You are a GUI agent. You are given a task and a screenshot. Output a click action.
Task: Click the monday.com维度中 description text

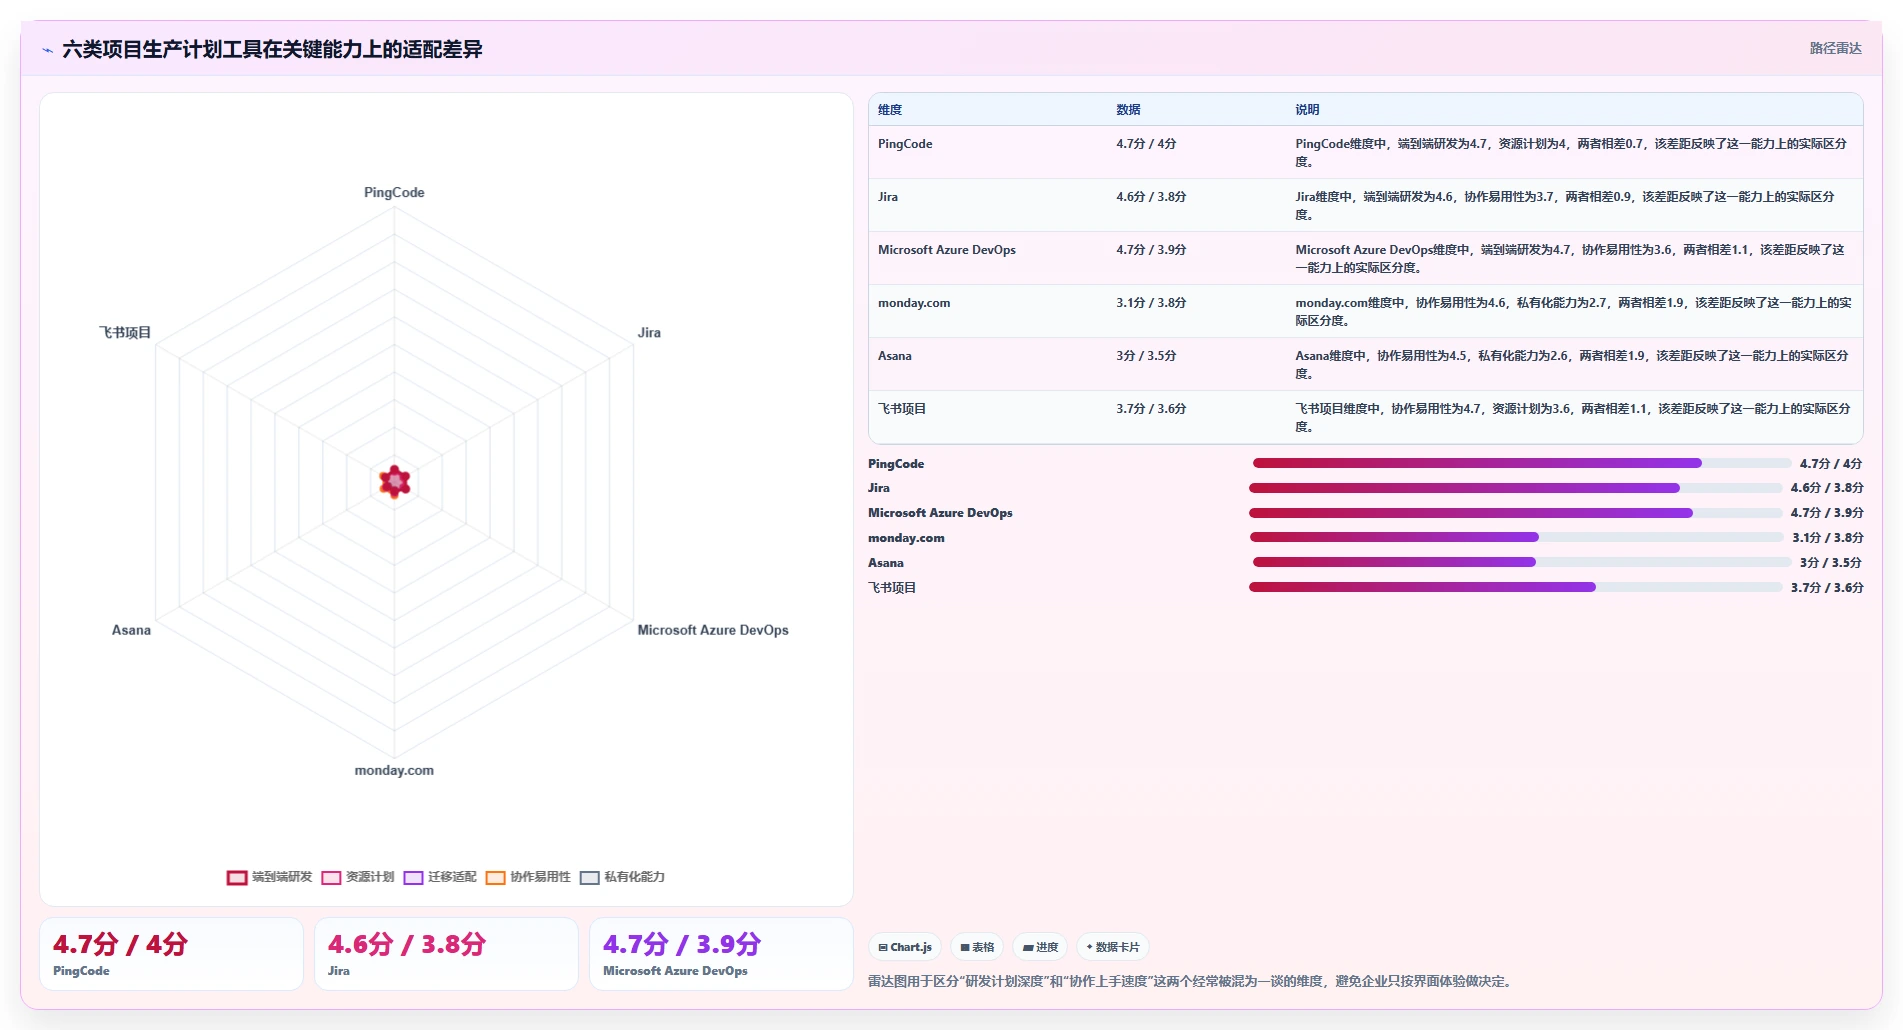coord(1573,312)
